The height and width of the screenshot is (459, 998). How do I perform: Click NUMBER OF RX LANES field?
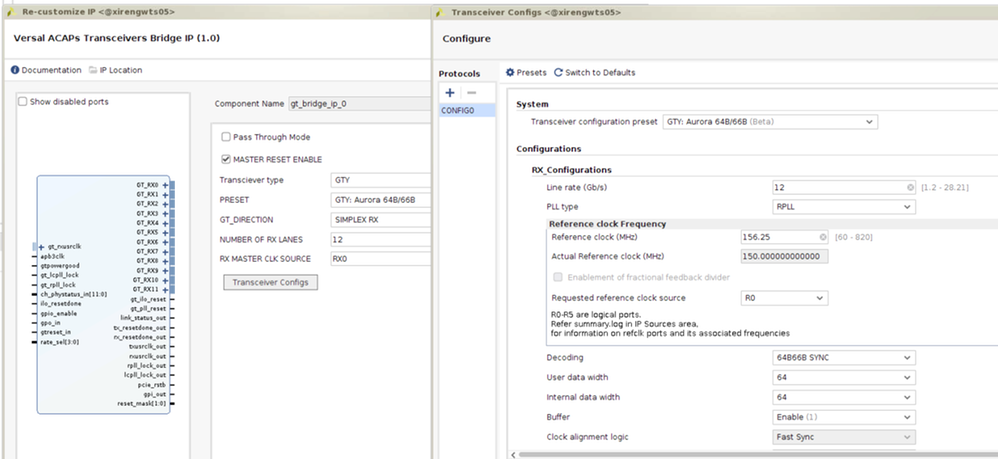tap(381, 240)
